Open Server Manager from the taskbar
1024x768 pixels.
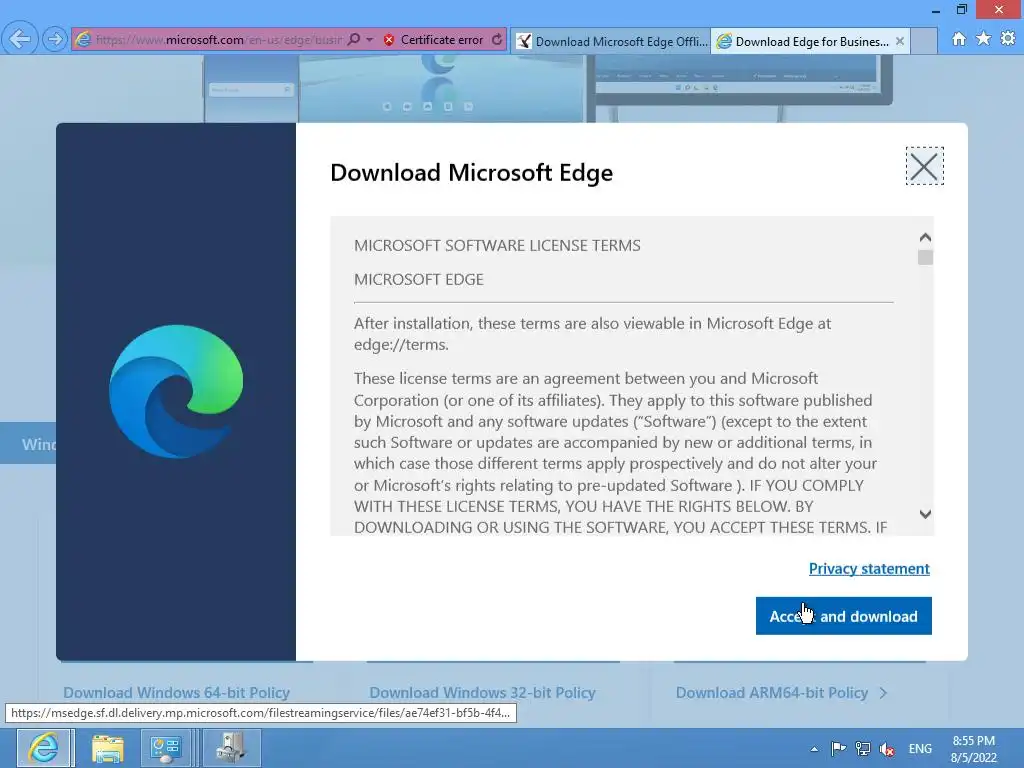[165, 748]
